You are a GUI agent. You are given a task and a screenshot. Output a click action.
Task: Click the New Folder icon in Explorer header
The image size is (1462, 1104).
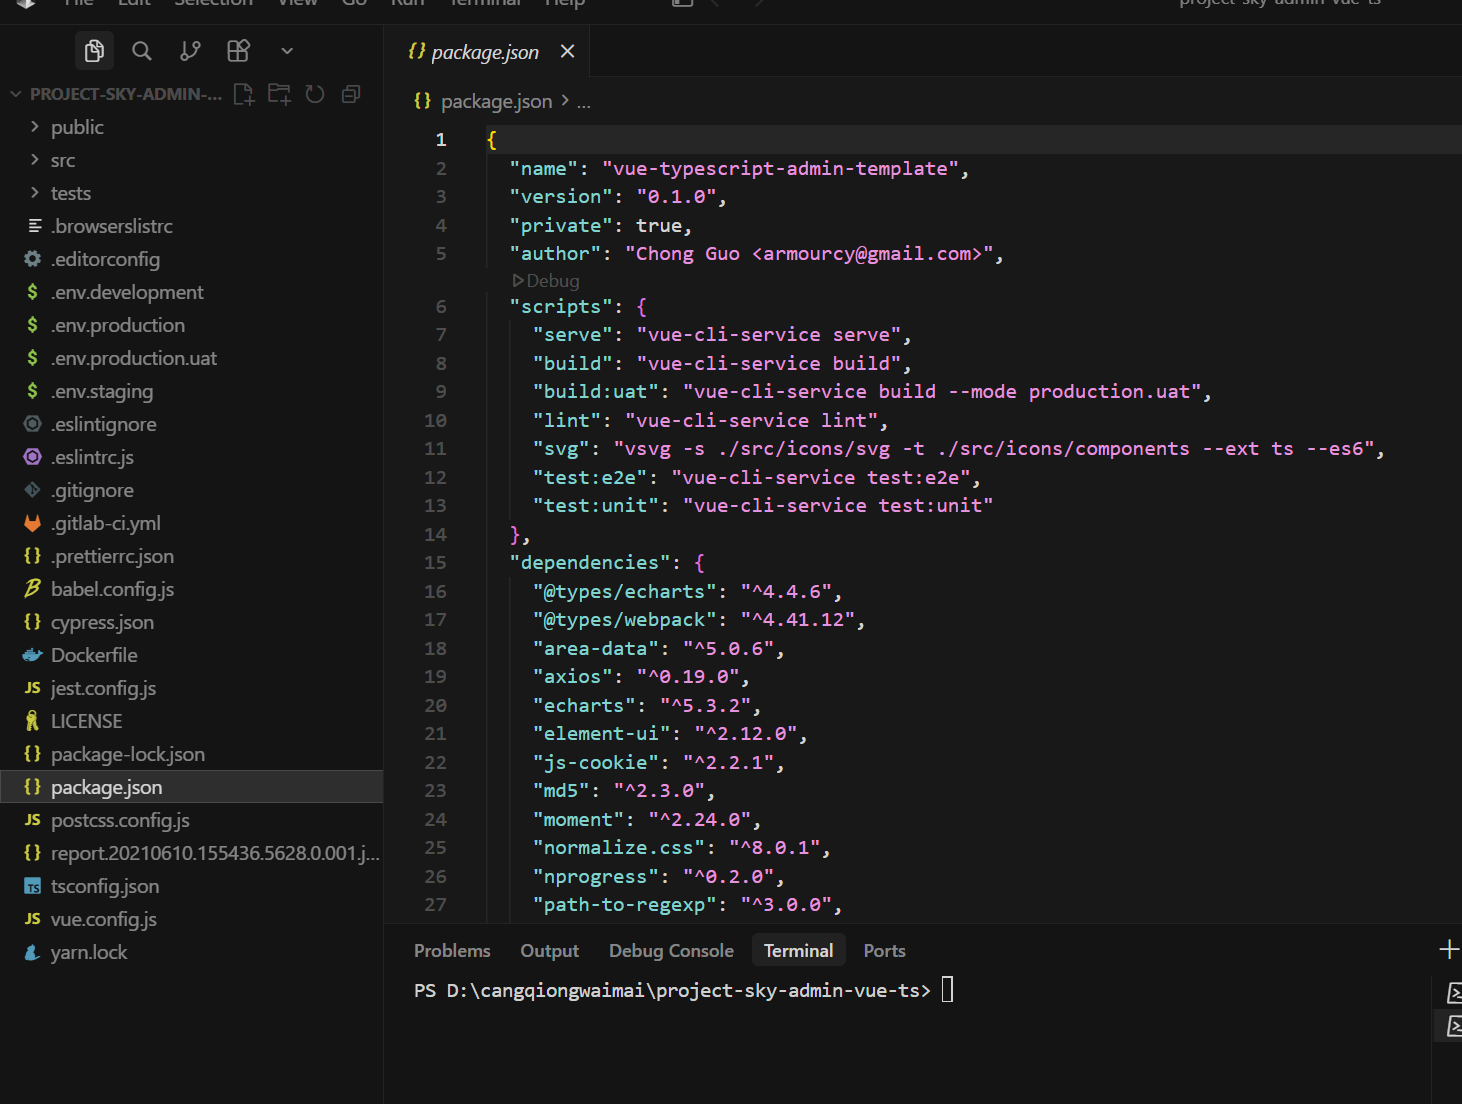pos(279,94)
